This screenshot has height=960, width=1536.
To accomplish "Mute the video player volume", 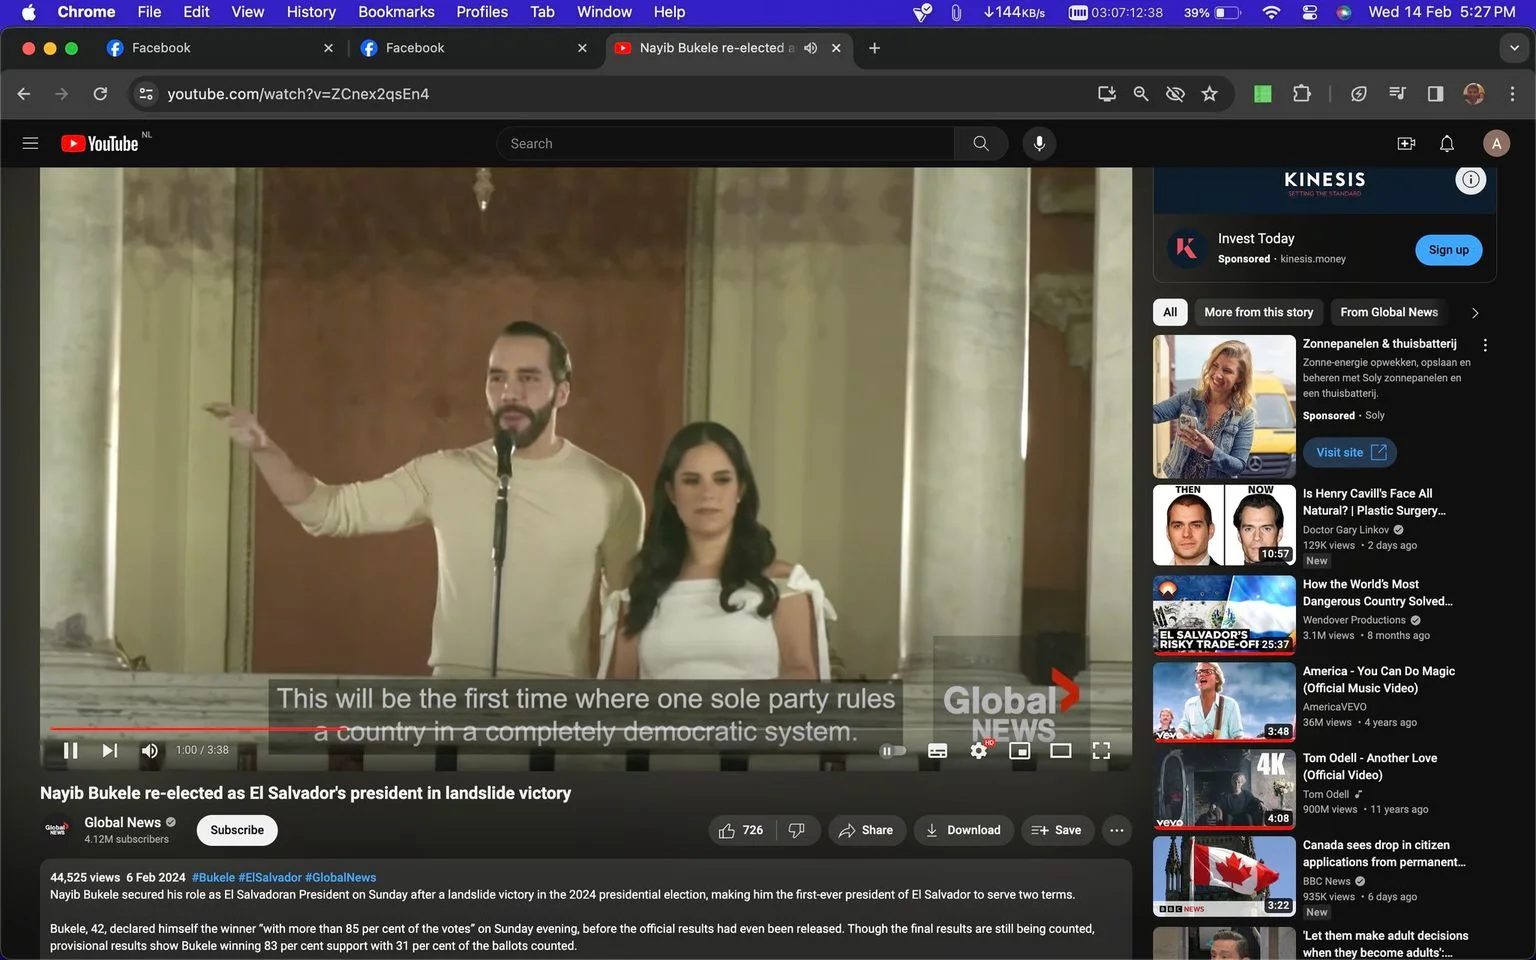I will 149,750.
